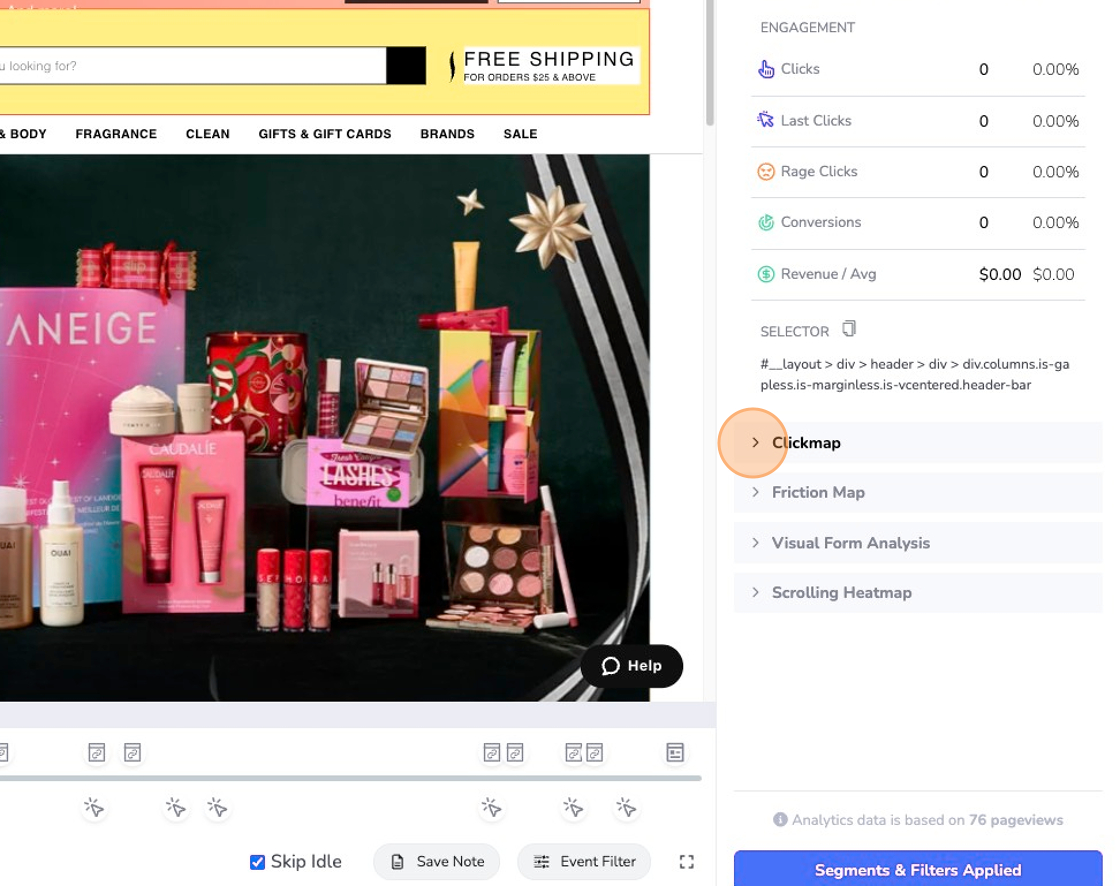Click the Revenue $0.00 total value

coord(1000,274)
